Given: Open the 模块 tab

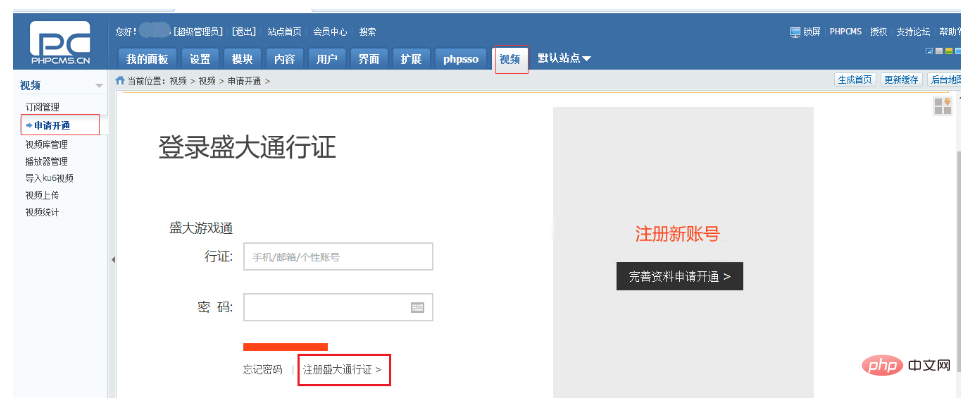Looking at the screenshot, I should click(242, 59).
